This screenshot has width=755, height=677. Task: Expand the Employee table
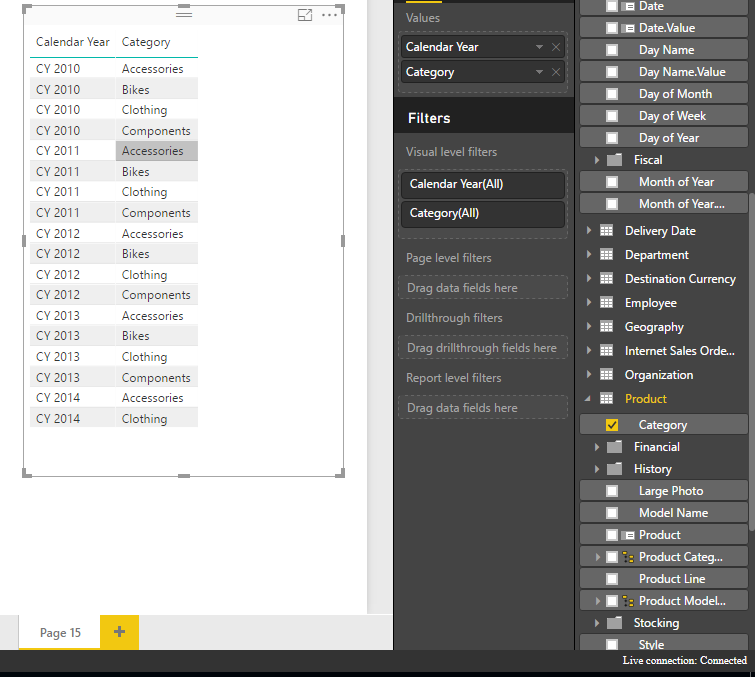589,303
